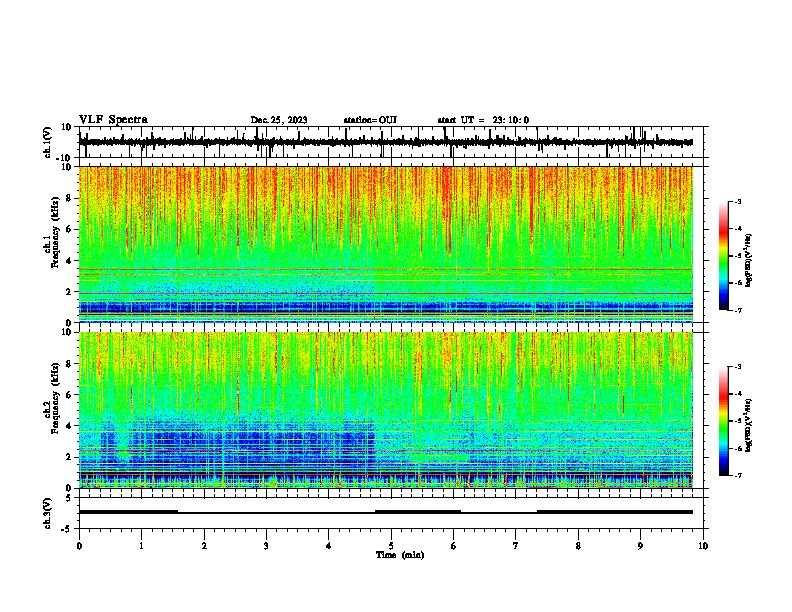The width and height of the screenshot is (792, 612).
Task: Click tick label "7" on the time axis
Action: (516, 546)
